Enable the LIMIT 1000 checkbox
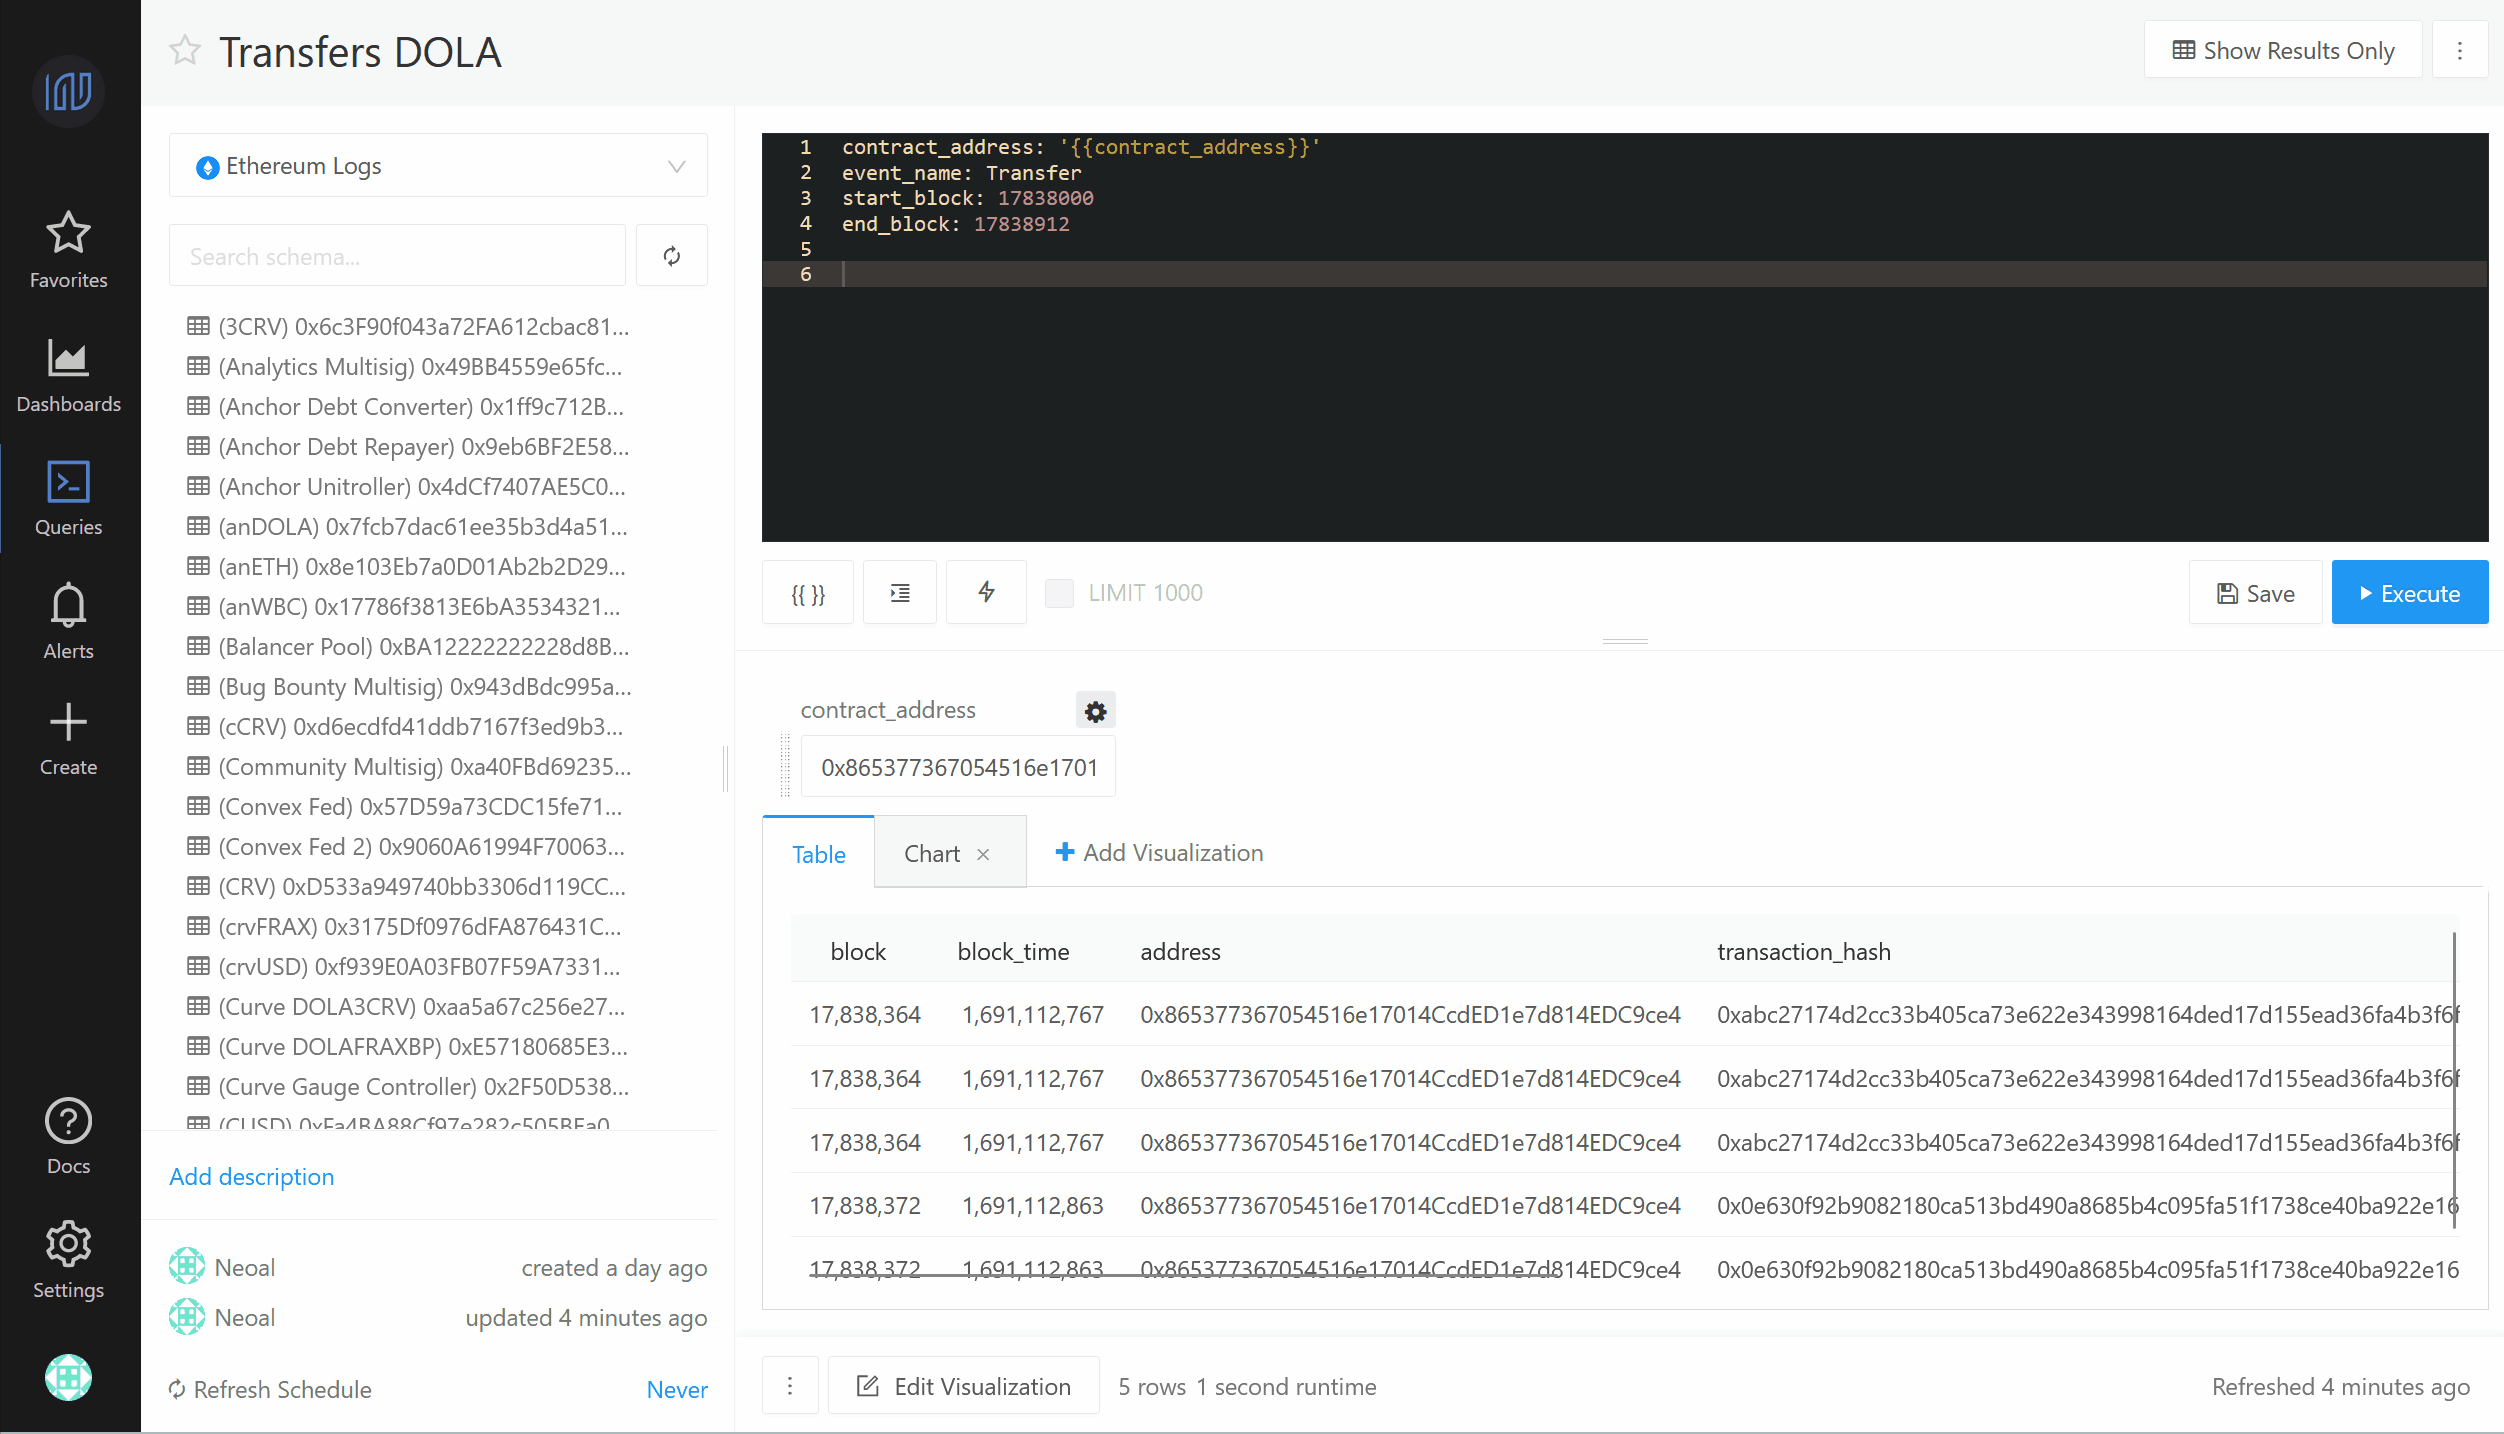The height and width of the screenshot is (1434, 2504). [1059, 593]
